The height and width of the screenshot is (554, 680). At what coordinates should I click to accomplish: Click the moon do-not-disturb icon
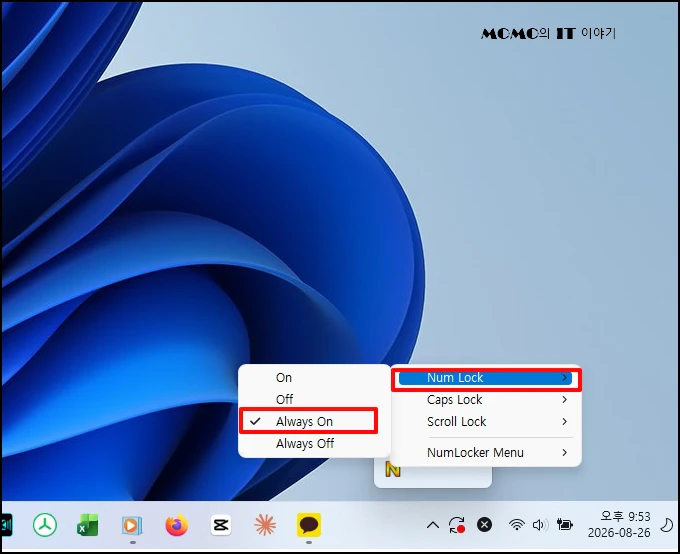click(x=667, y=525)
